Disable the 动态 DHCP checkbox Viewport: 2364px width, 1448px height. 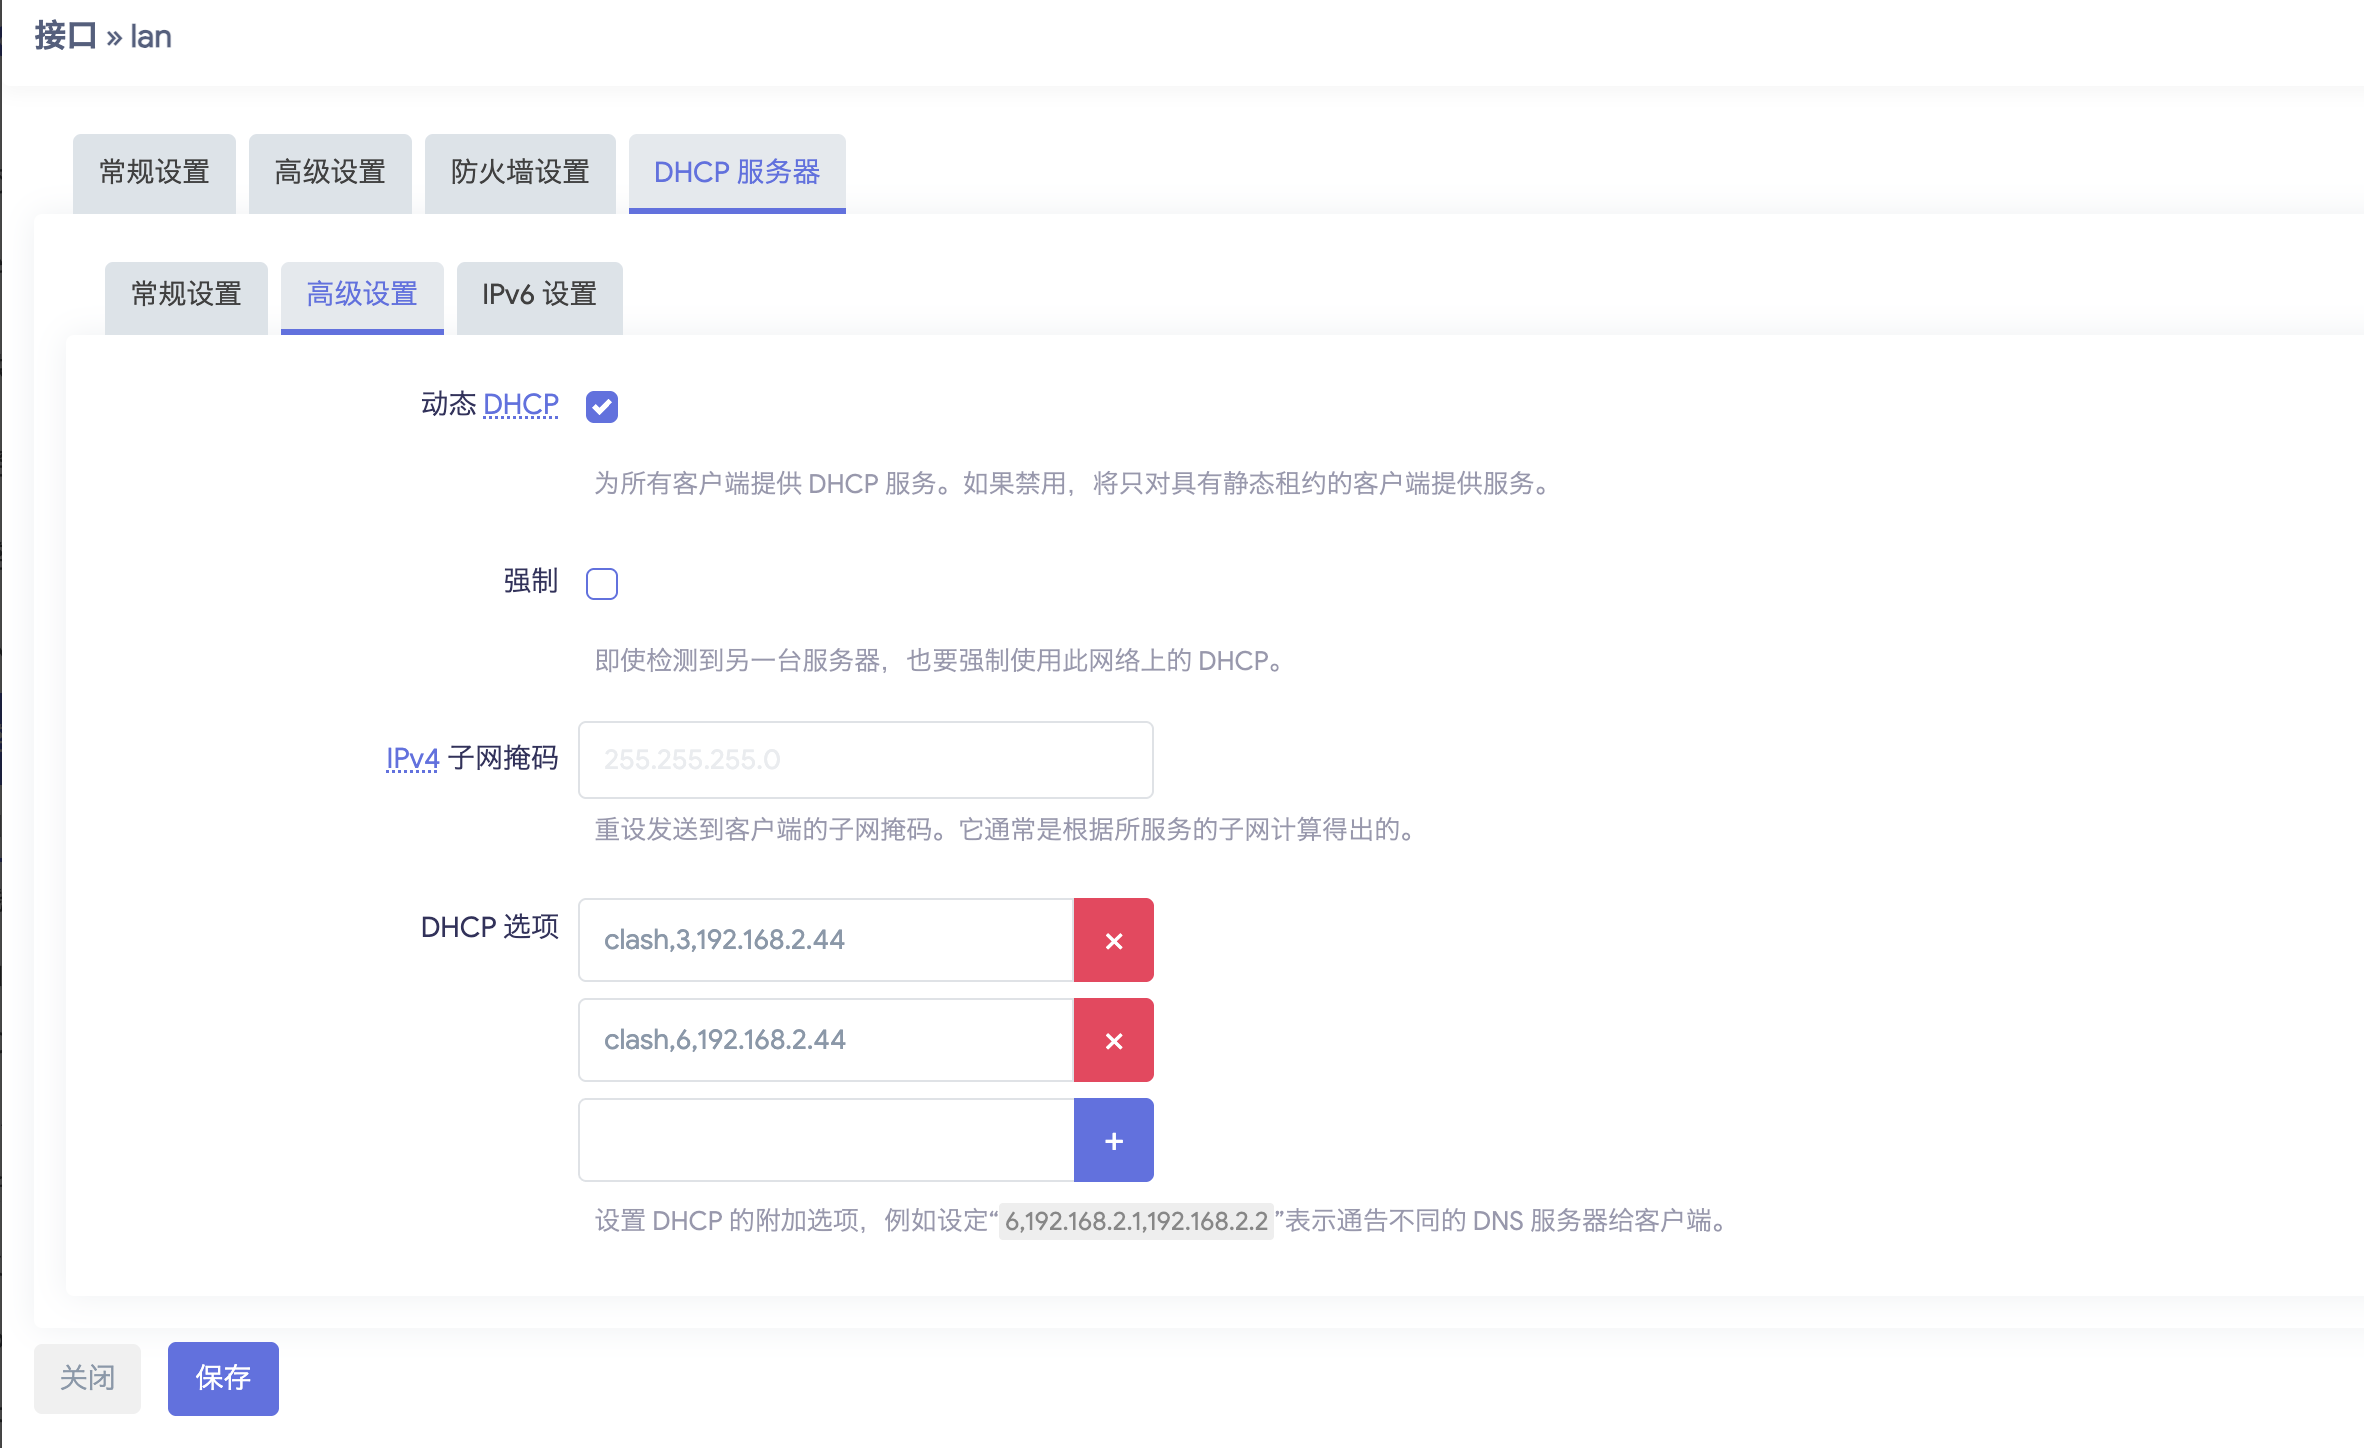602,407
